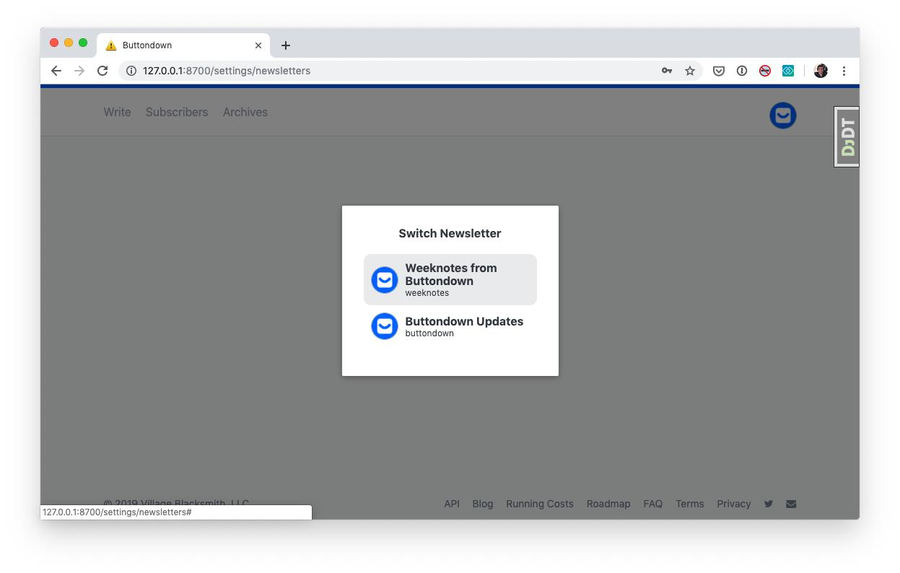The height and width of the screenshot is (573, 900).
Task: Maximize the window with green button
Action: [83, 42]
